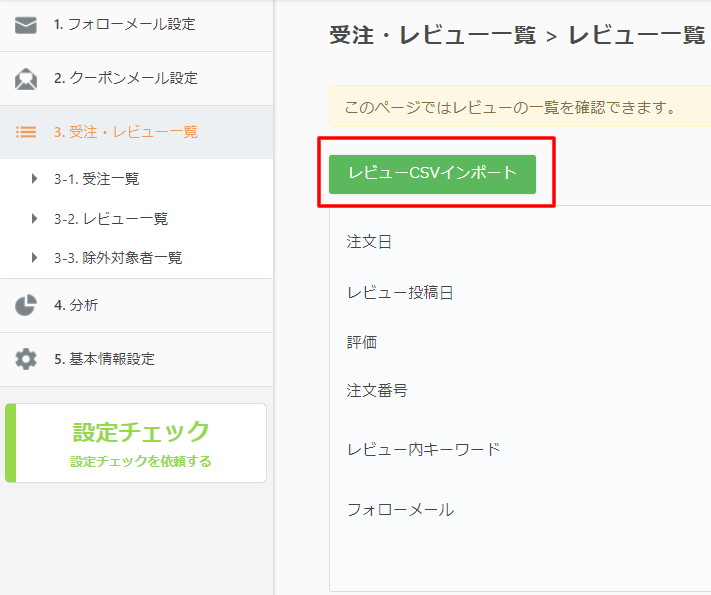
Task: Expand the arrow next to 3-3. 除外対象者一覧
Action: (34, 258)
